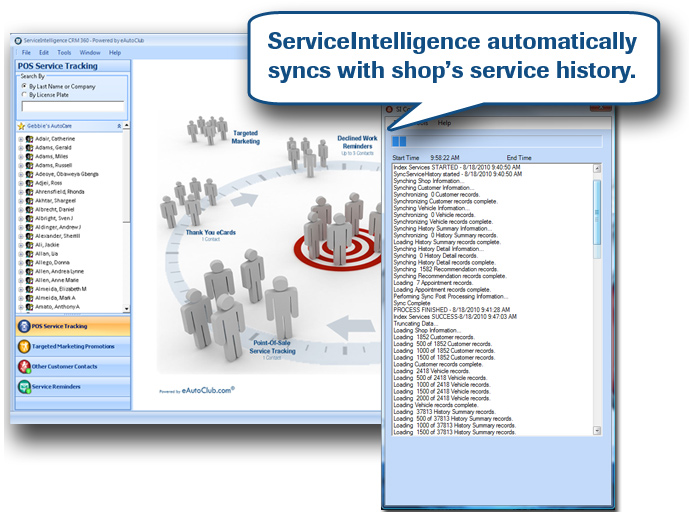Open the Window menu

click(x=90, y=52)
